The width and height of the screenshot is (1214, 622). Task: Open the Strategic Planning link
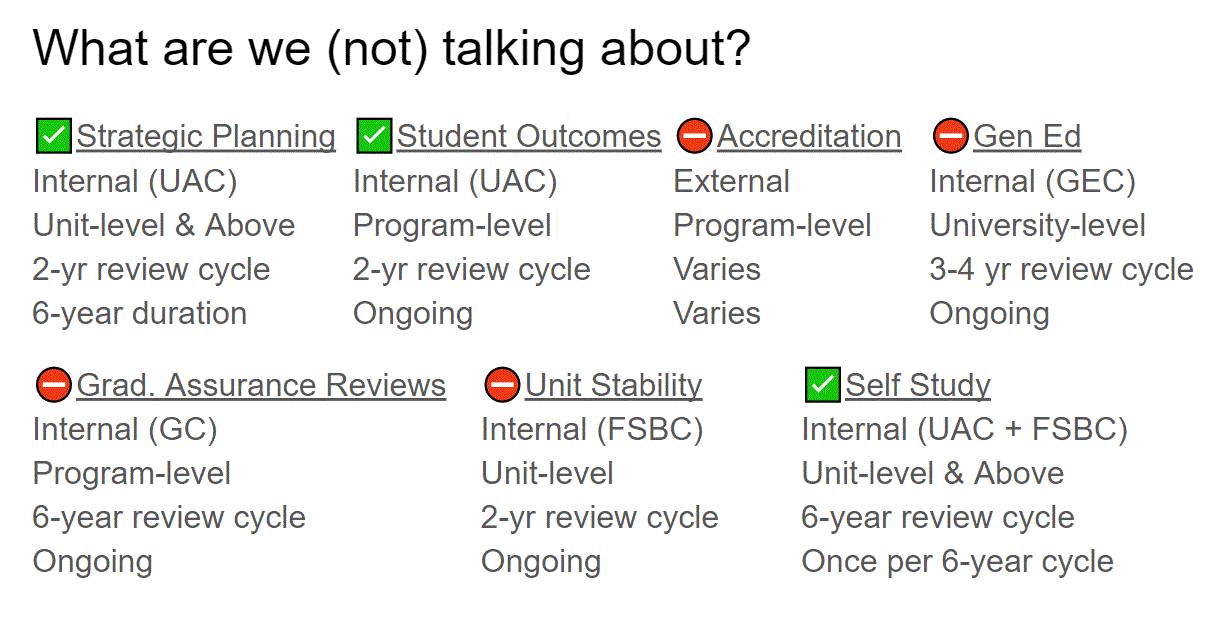206,136
